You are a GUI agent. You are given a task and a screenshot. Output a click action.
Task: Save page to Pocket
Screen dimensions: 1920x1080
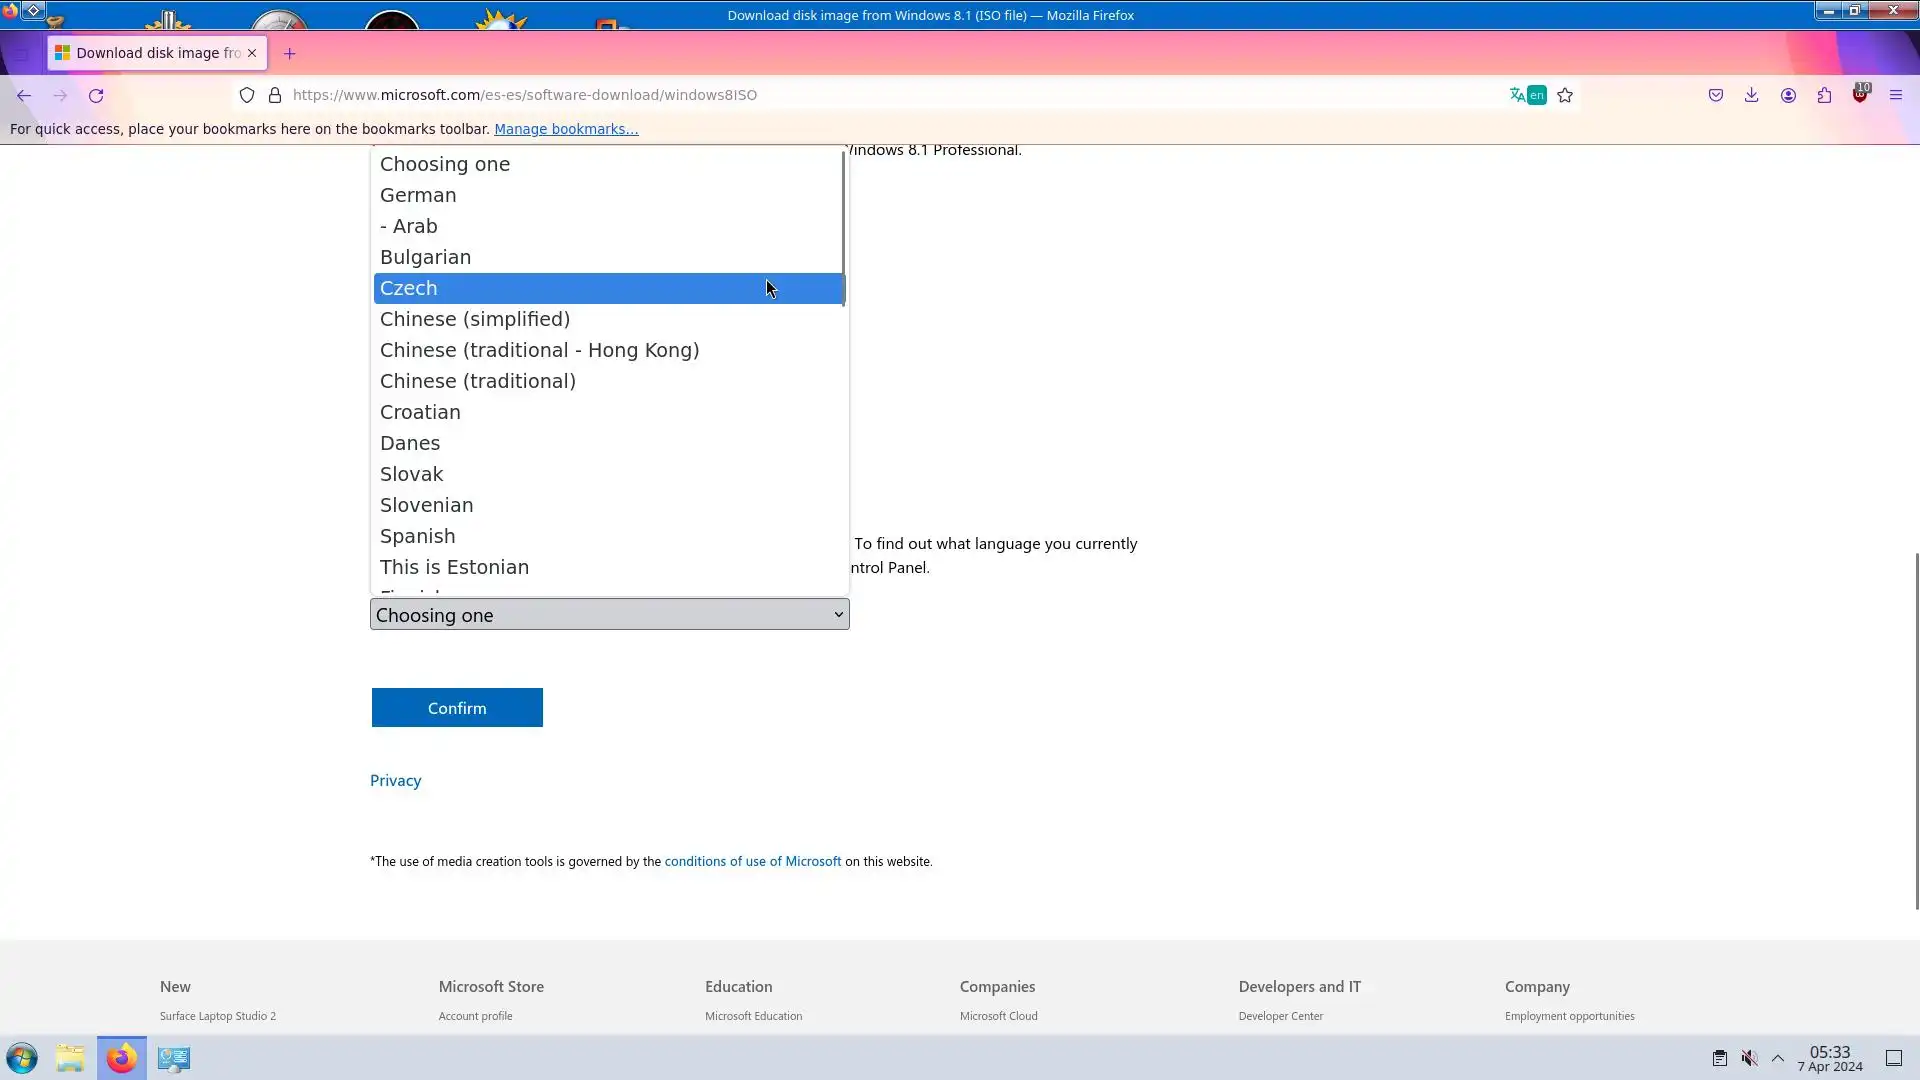1716,96
